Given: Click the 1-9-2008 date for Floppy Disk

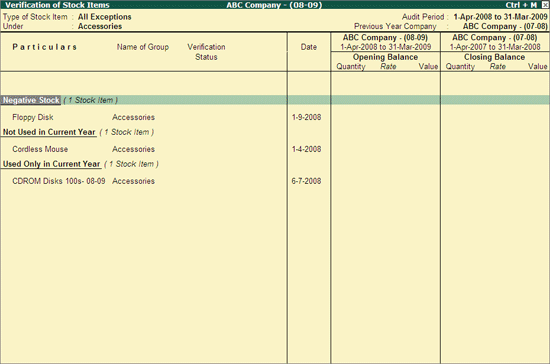Looking at the screenshot, I should [306, 117].
